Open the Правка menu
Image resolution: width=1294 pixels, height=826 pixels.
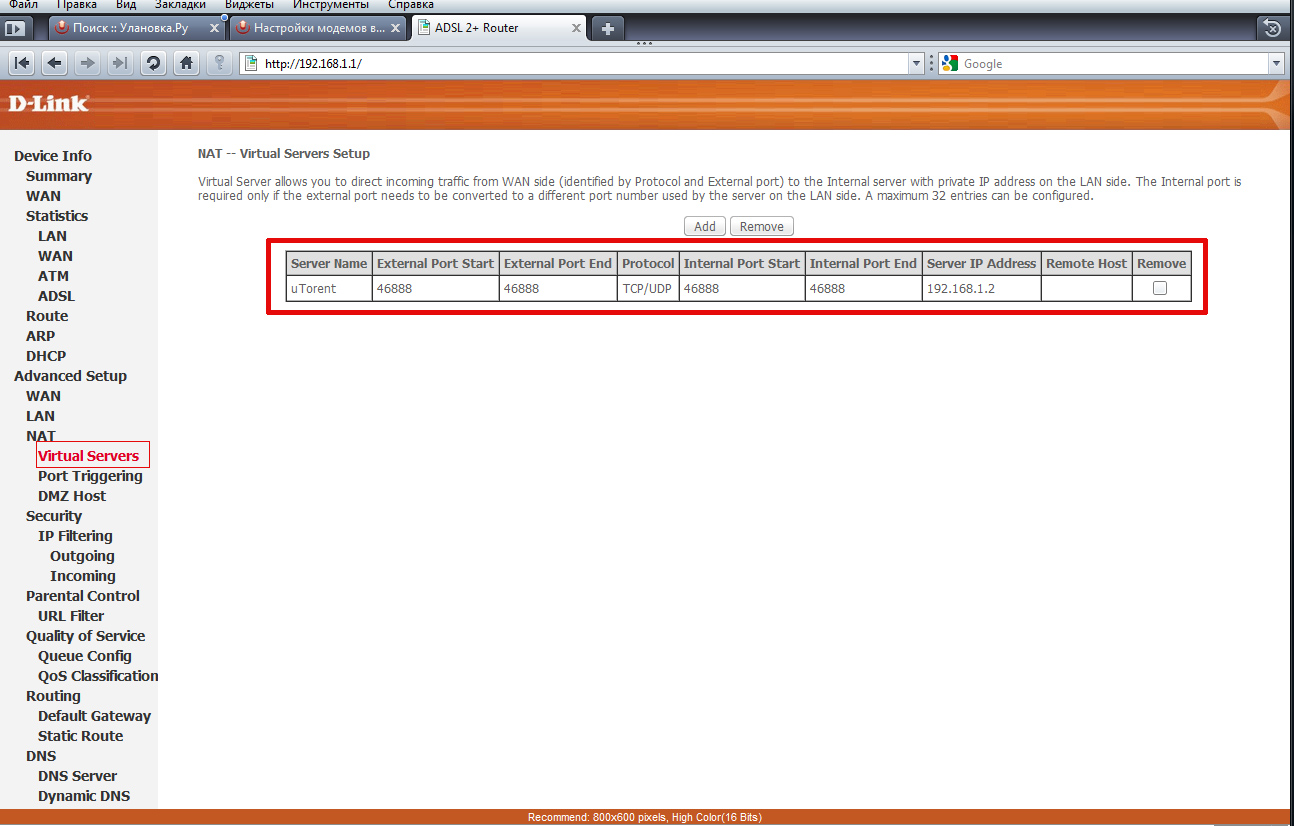pyautogui.click(x=77, y=5)
